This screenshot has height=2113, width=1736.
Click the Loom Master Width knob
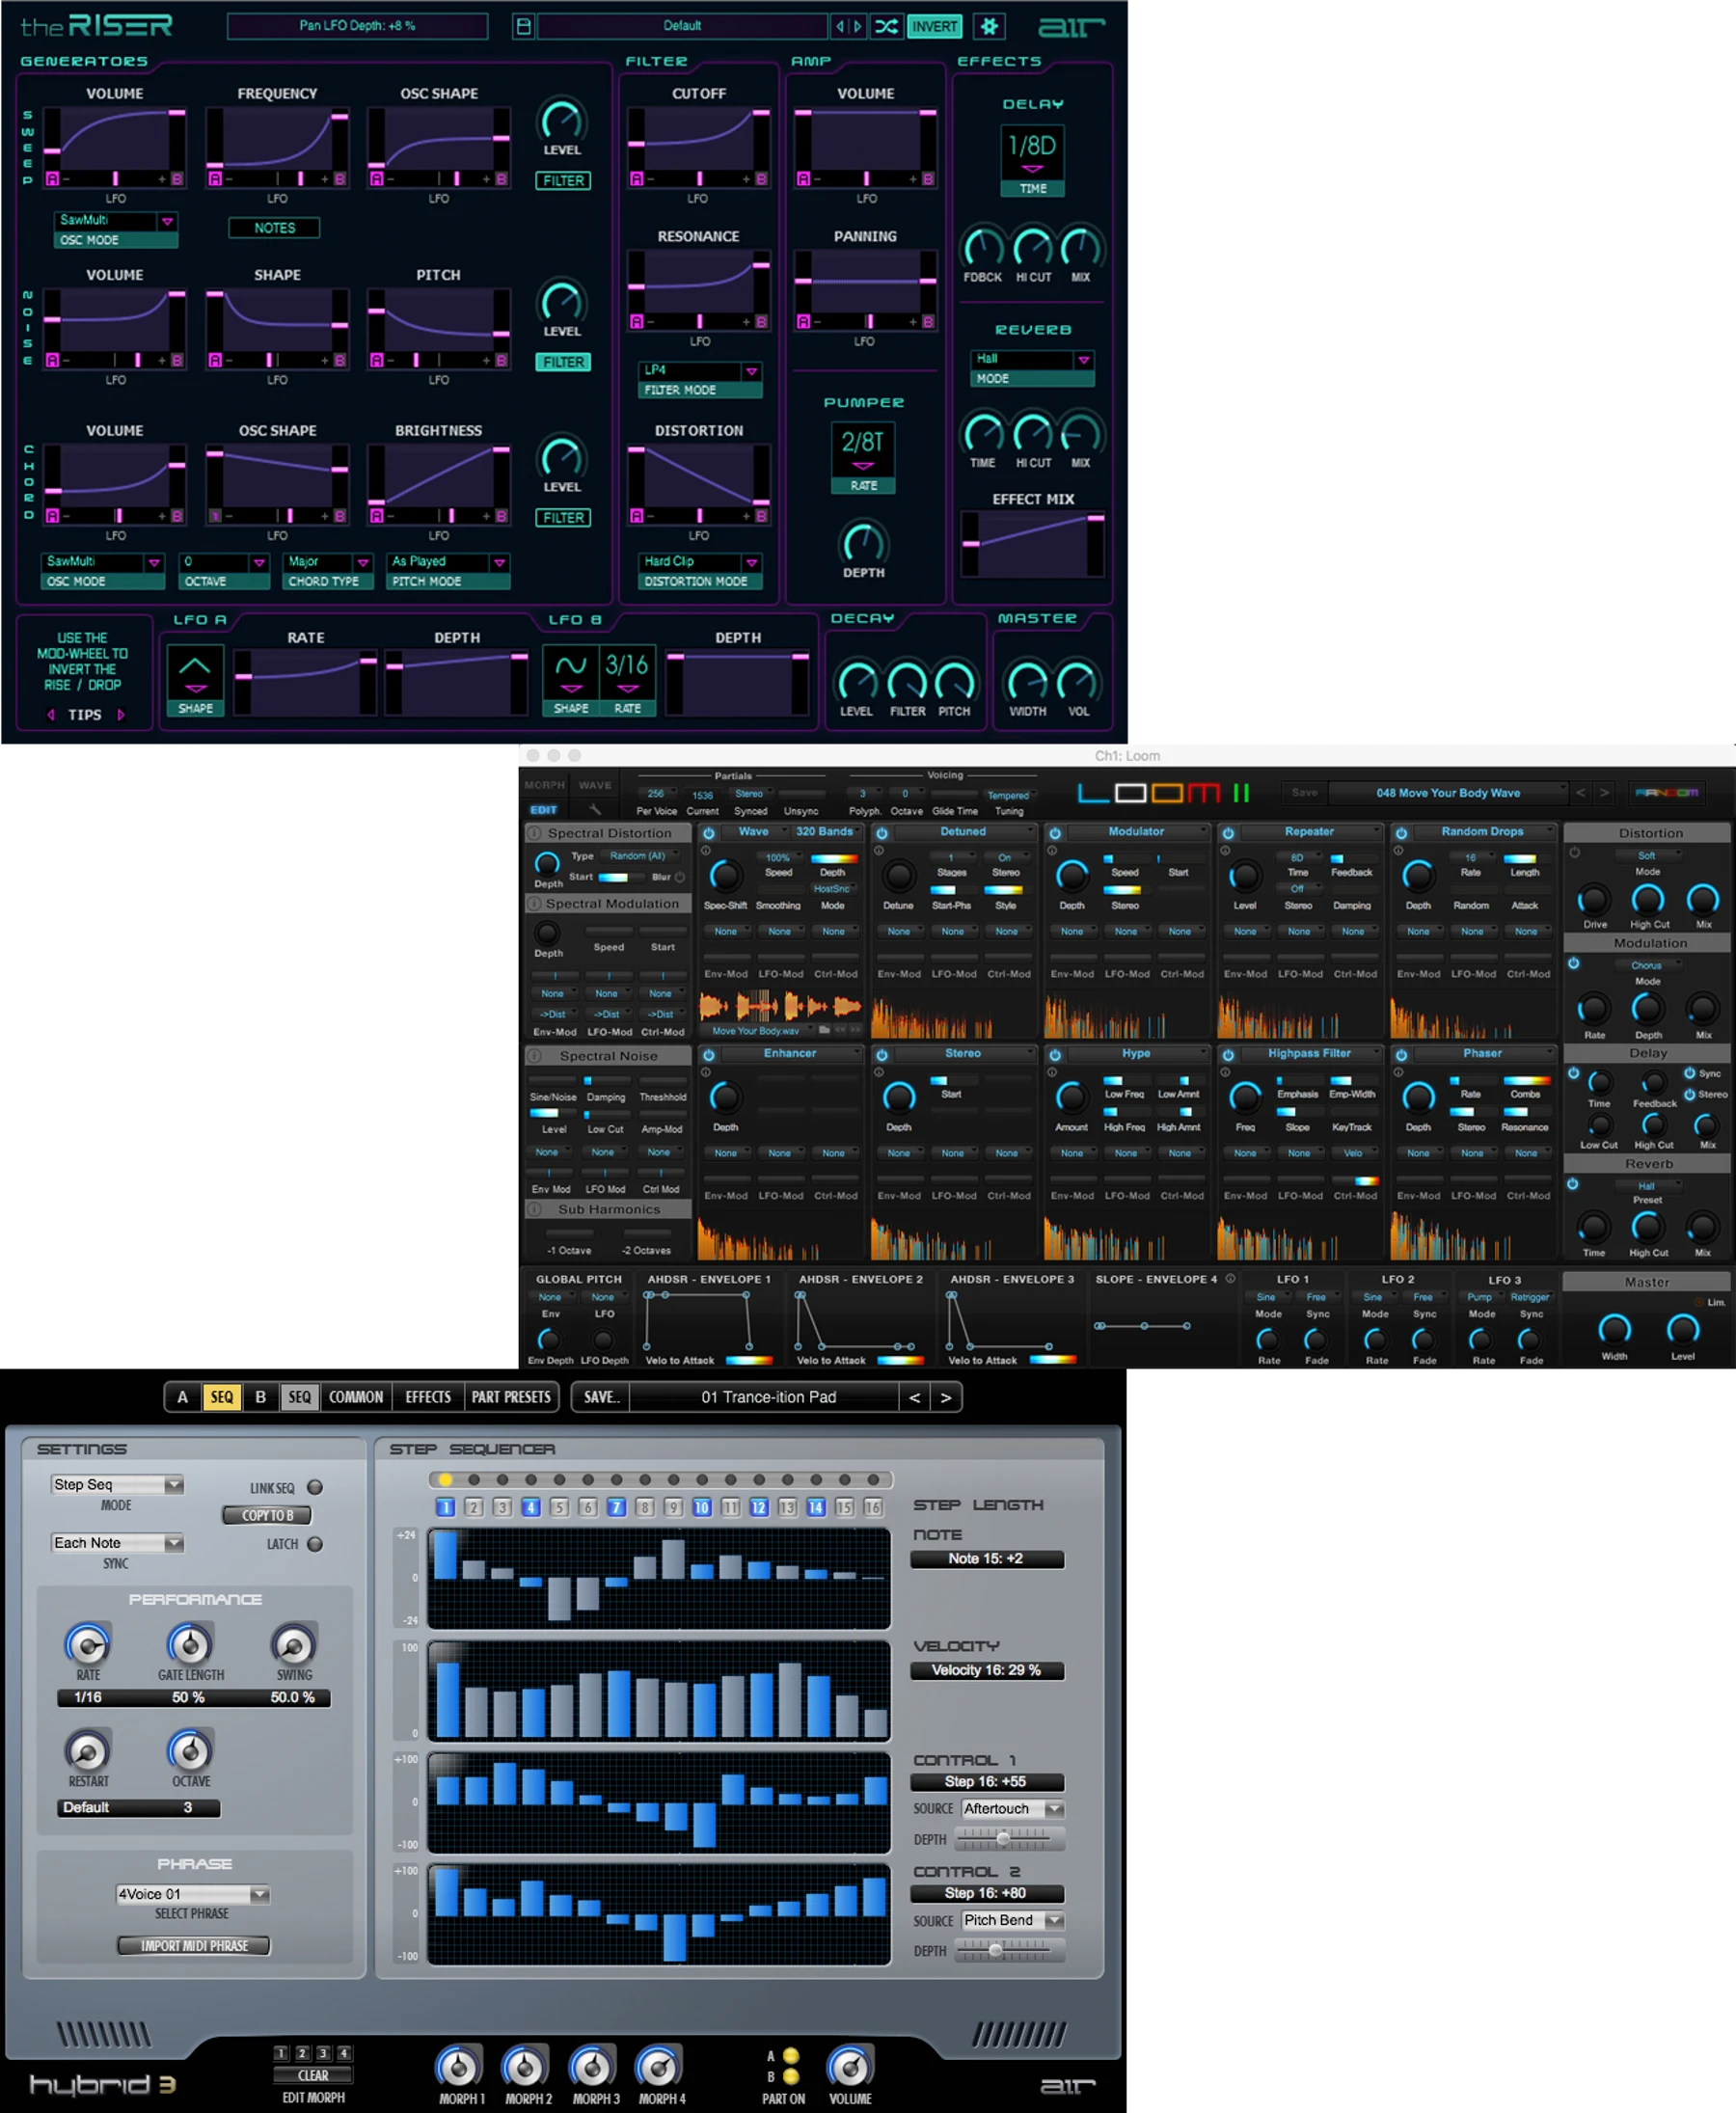tap(1614, 1329)
